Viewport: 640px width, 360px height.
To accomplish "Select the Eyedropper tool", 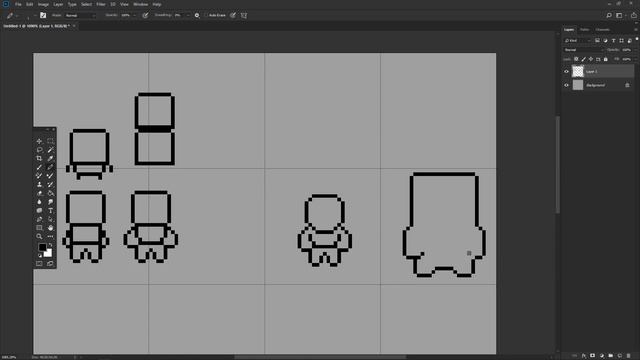I will (x=50, y=158).
